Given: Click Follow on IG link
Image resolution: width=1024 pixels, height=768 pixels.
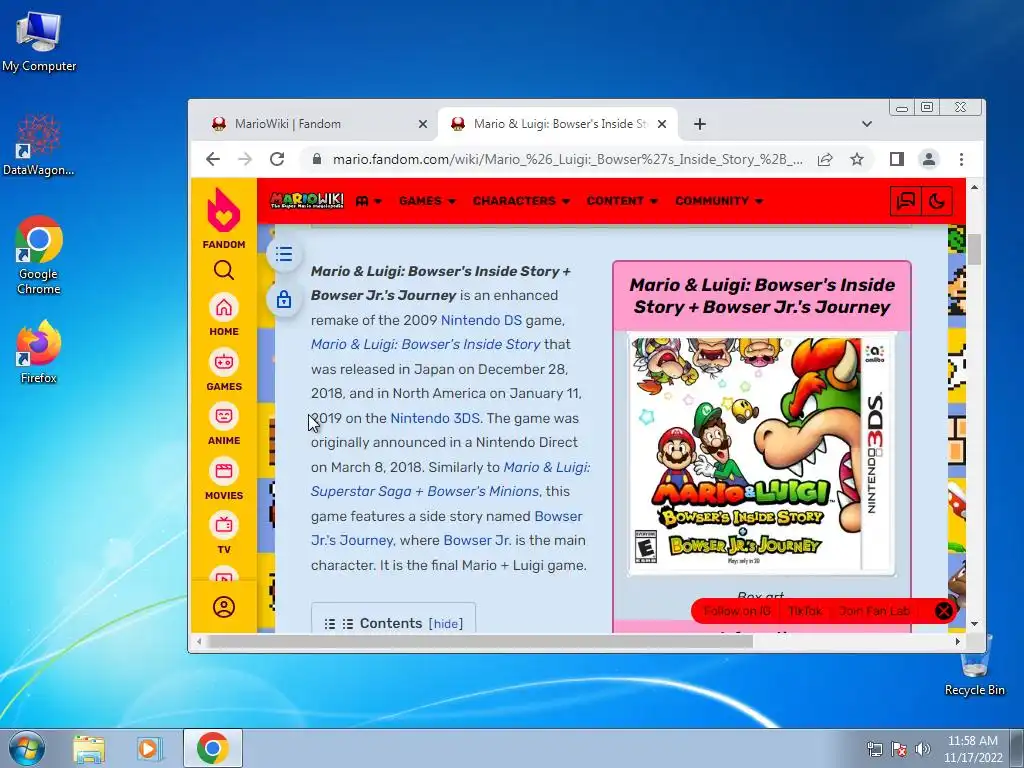Looking at the screenshot, I should point(737,611).
